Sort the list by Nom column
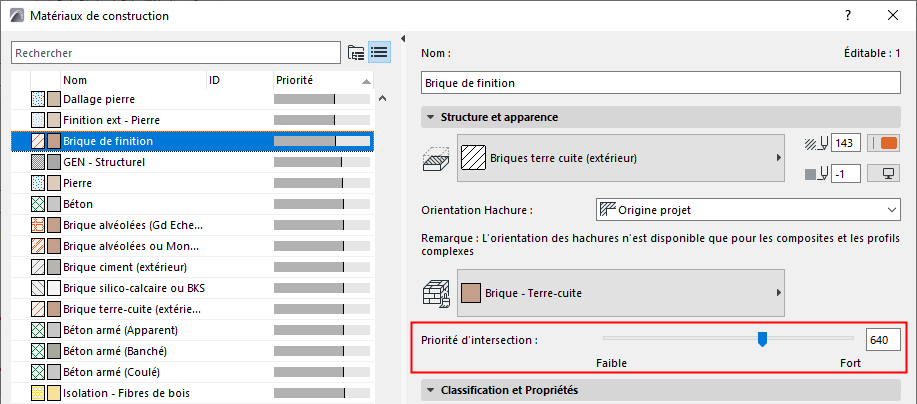This screenshot has height=404, width=917. click(130, 79)
